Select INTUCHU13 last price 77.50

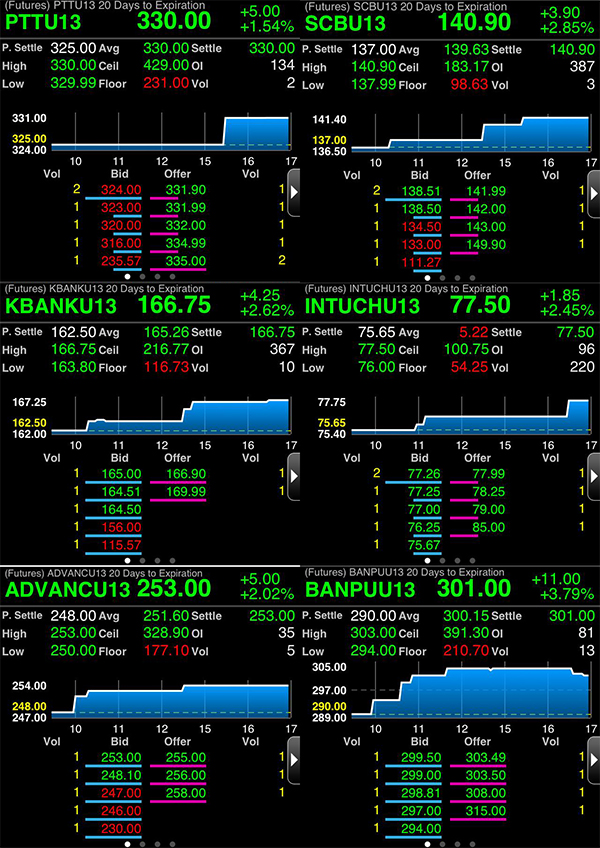click(480, 304)
